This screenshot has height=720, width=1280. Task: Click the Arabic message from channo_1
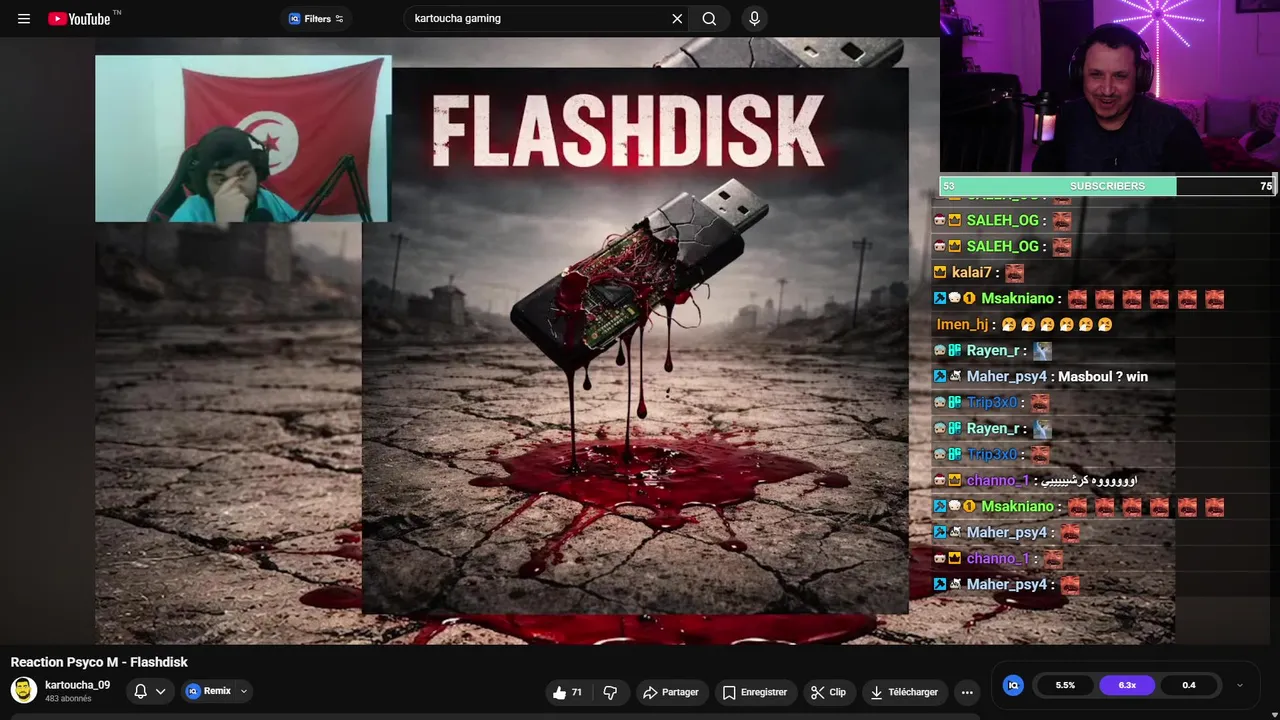click(x=1088, y=480)
